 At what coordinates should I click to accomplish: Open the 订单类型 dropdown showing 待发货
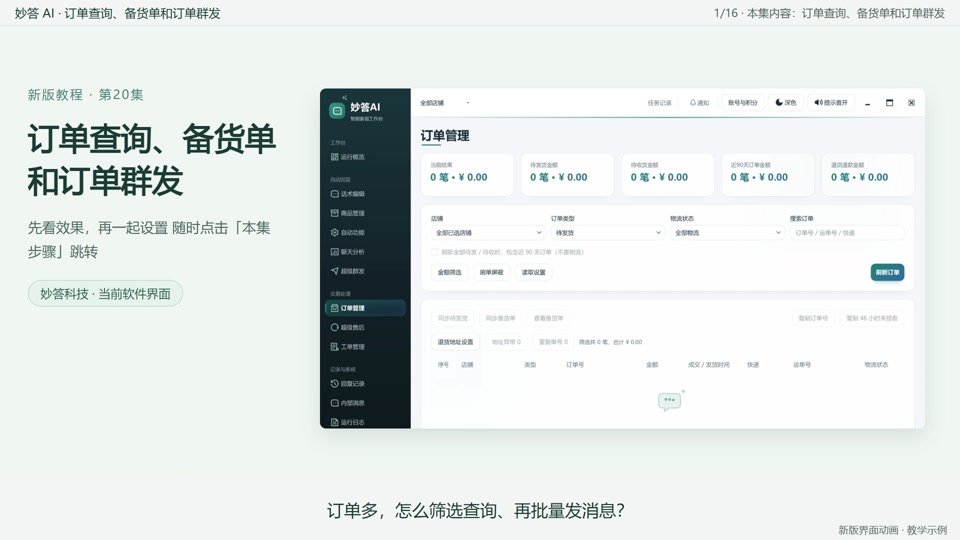click(607, 233)
